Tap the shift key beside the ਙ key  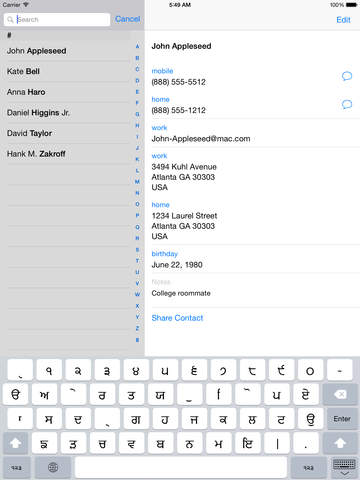15,443
